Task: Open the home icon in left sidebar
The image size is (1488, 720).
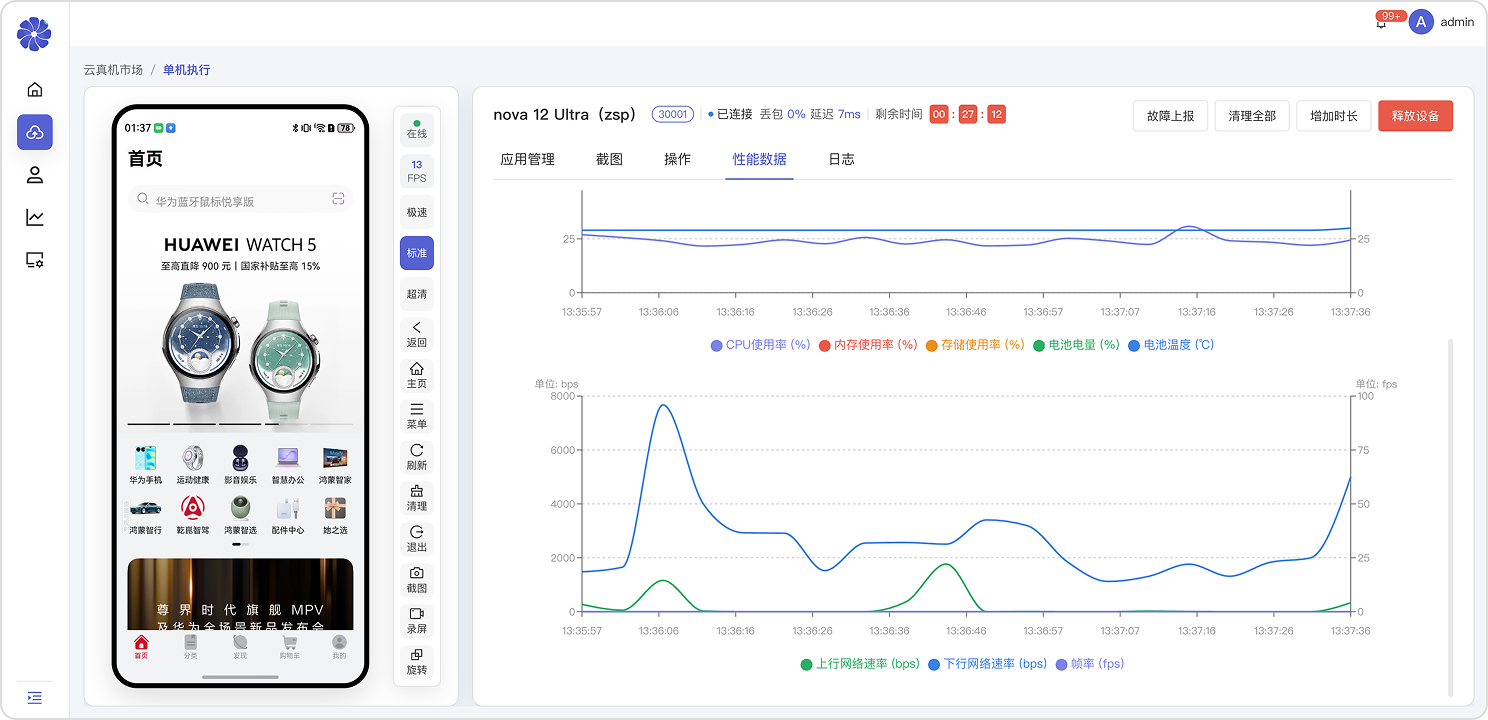Action: [x=35, y=89]
